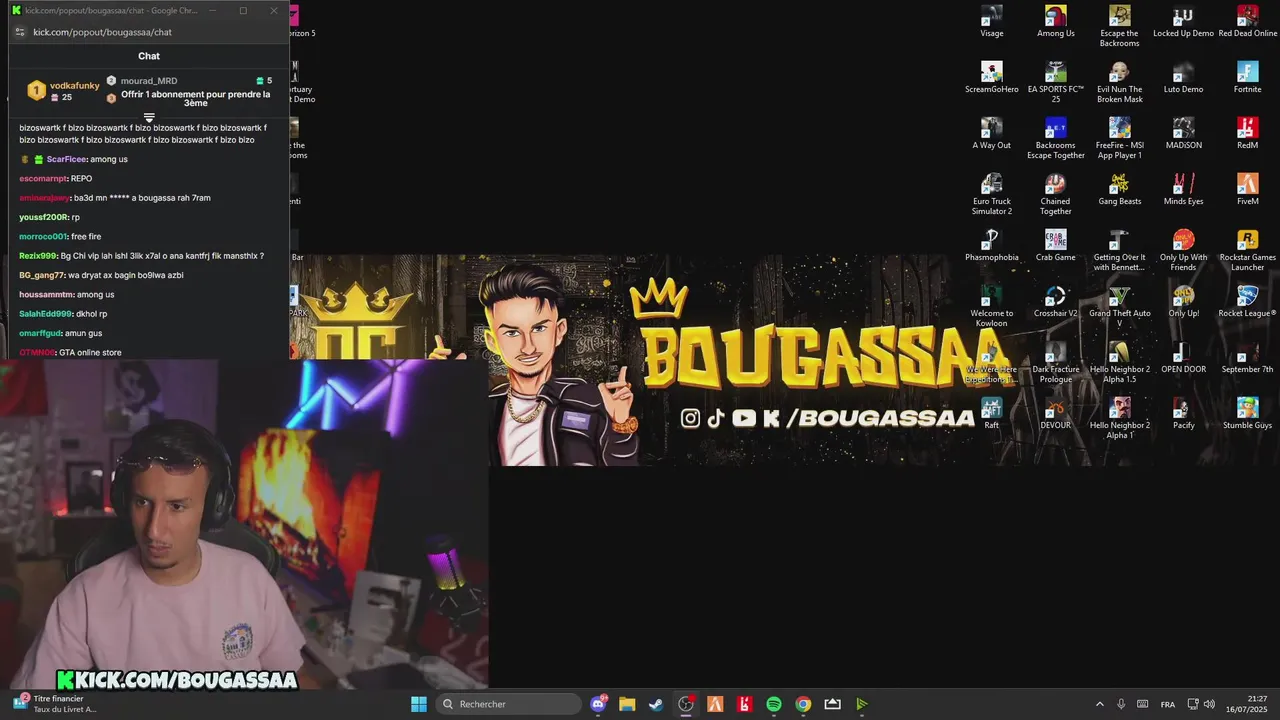Open Getting Over It with Bennett shortcut
This screenshot has height=720, width=1280.
pyautogui.click(x=1119, y=251)
